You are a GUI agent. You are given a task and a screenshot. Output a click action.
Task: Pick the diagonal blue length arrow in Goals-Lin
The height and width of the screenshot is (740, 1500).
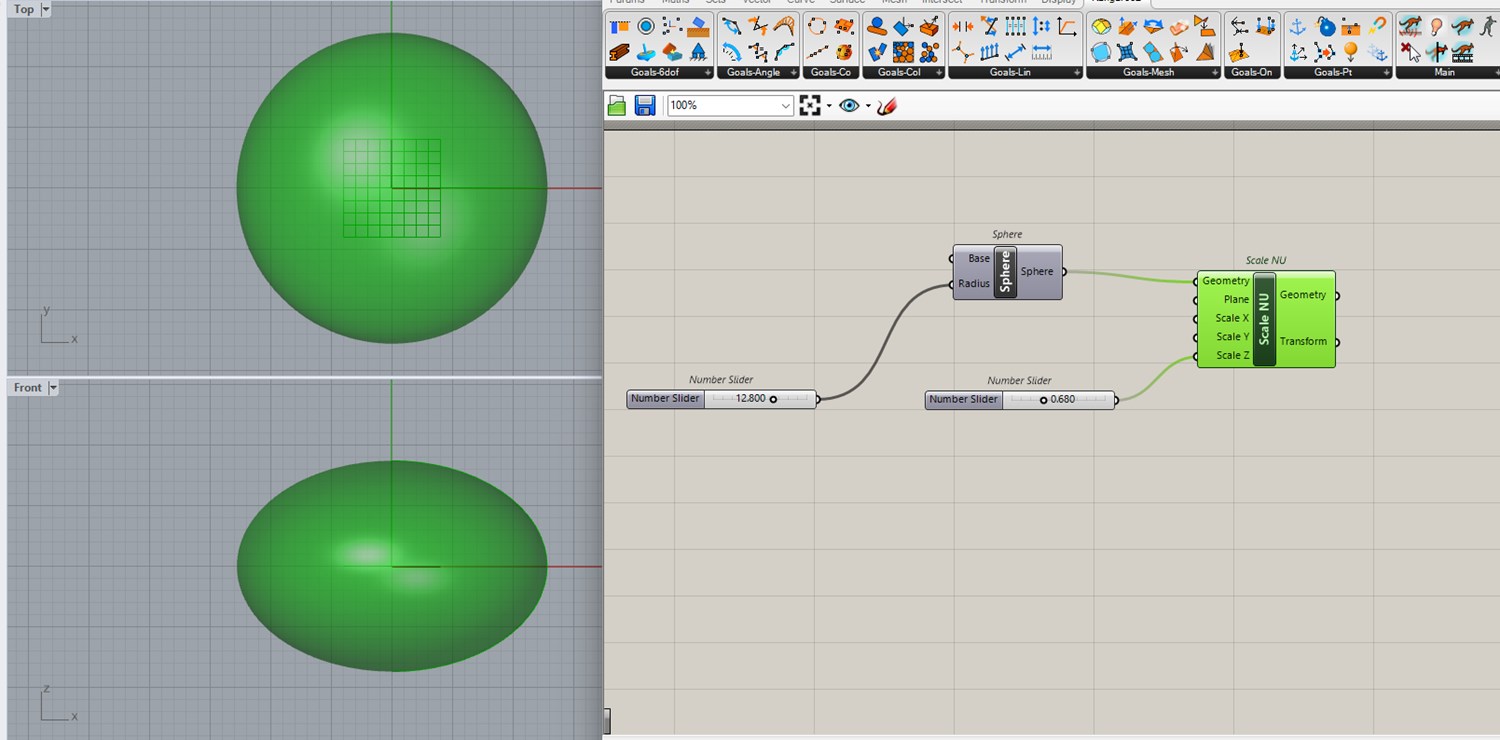click(x=1015, y=52)
